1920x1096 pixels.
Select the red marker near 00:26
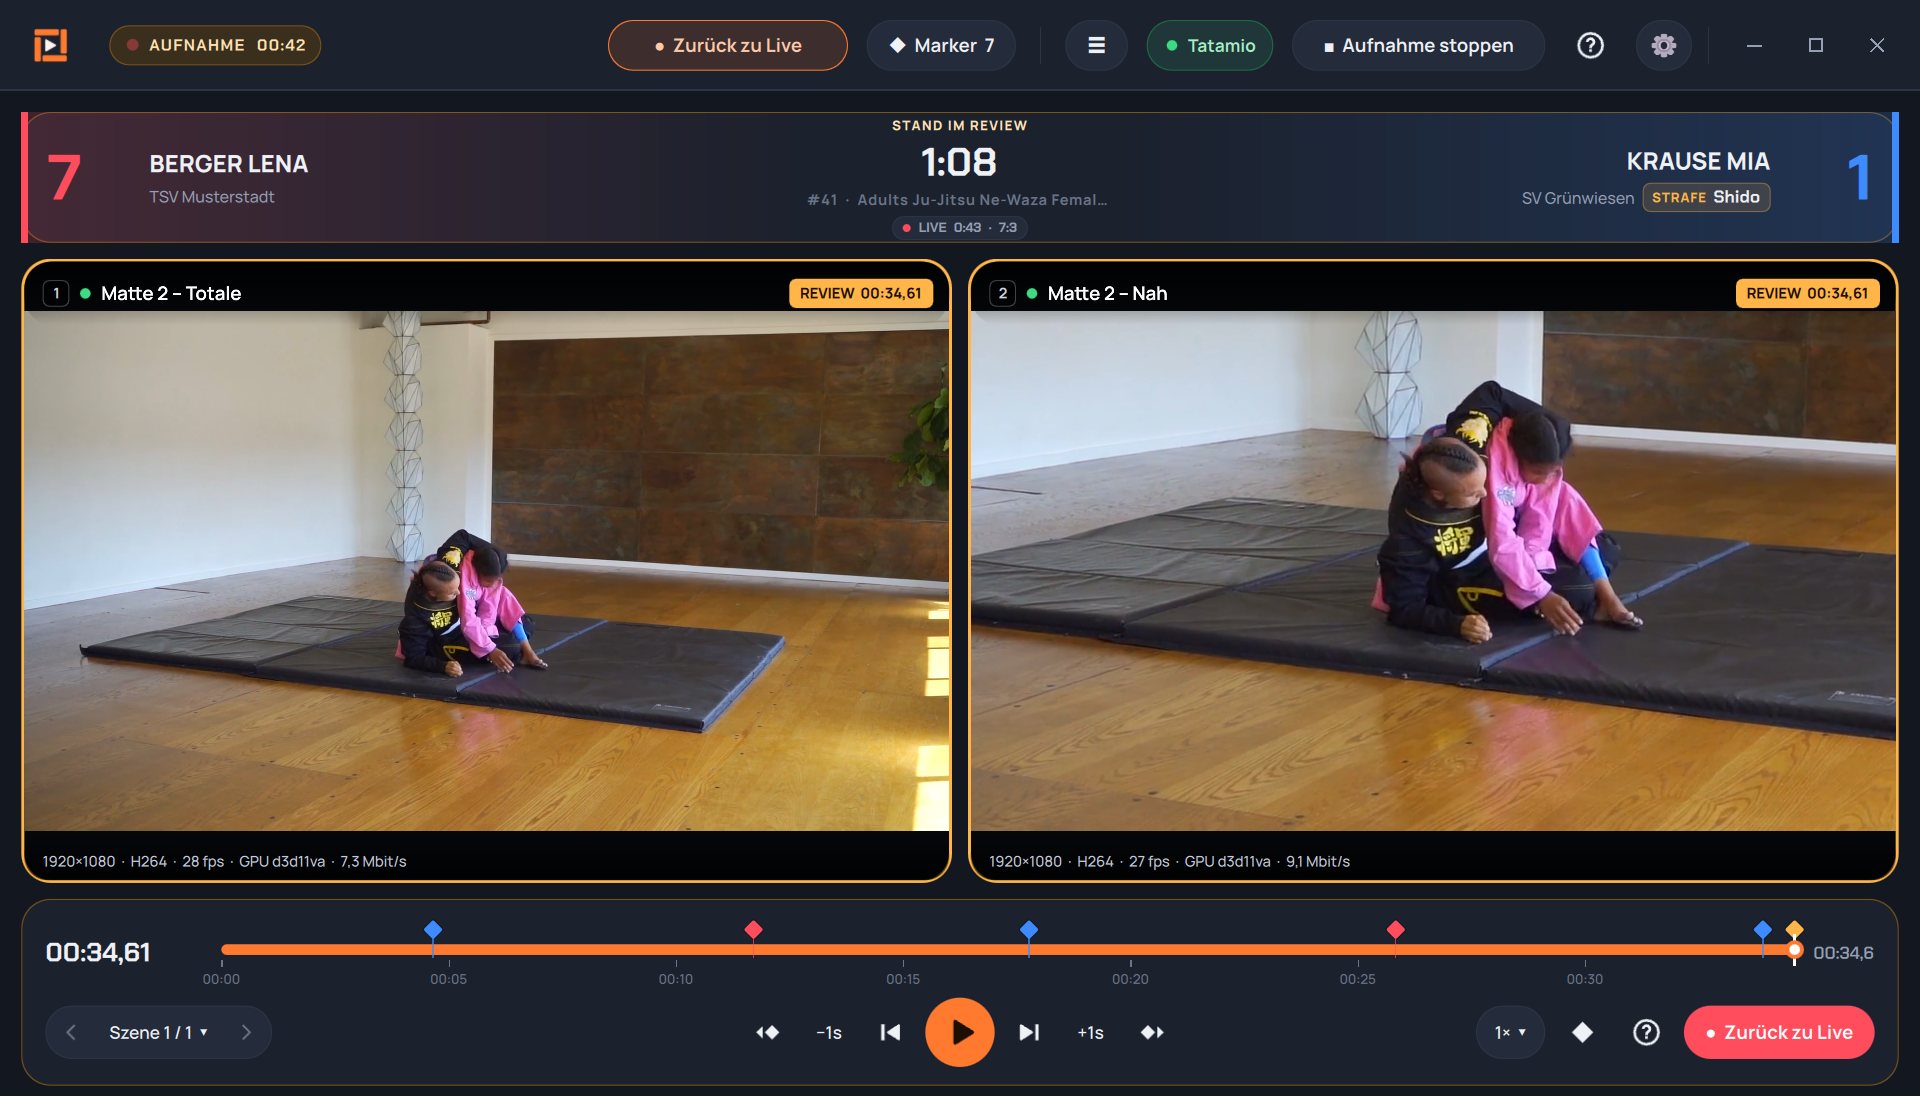tap(1396, 930)
